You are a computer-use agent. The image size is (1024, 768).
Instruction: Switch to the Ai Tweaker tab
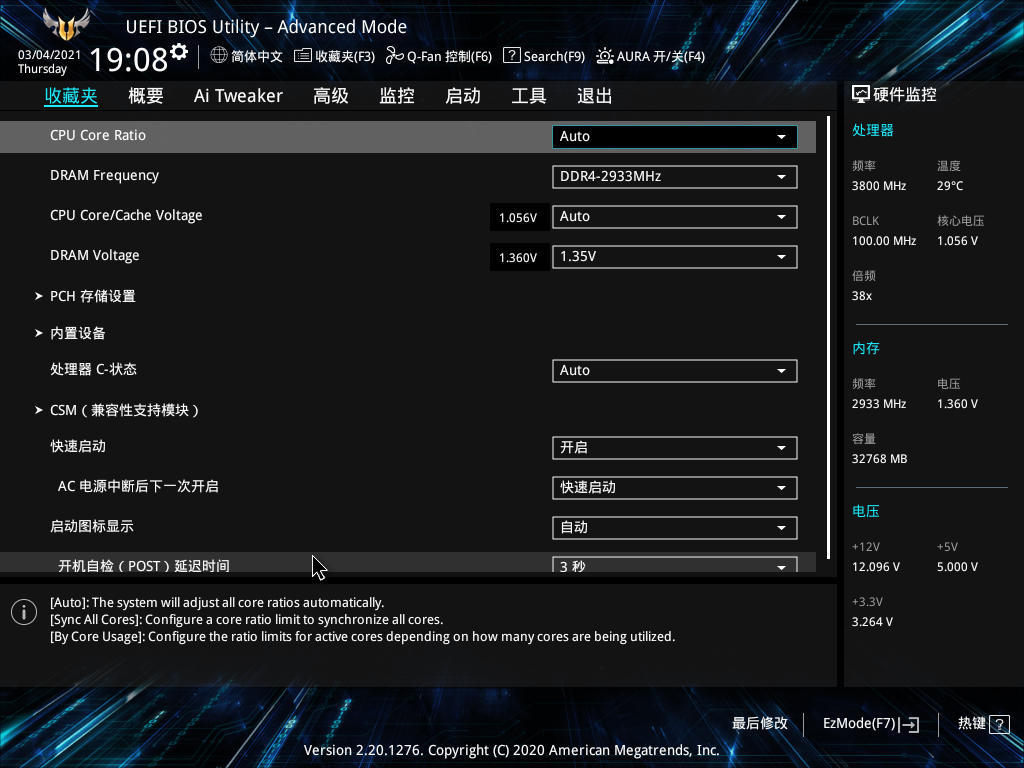coord(238,95)
